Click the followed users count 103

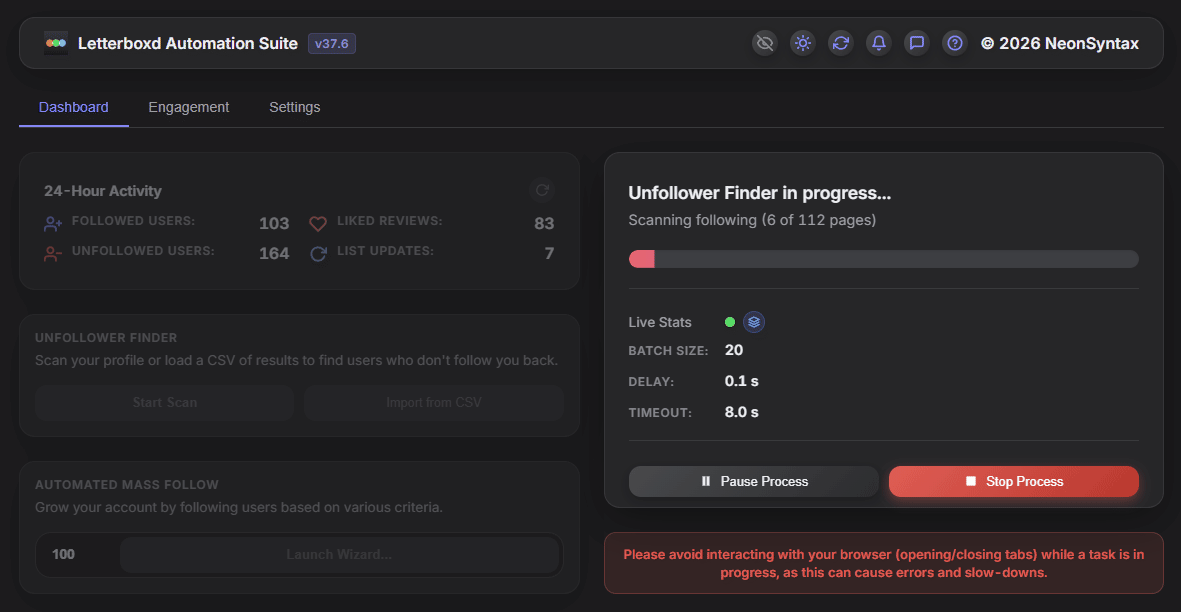click(274, 224)
